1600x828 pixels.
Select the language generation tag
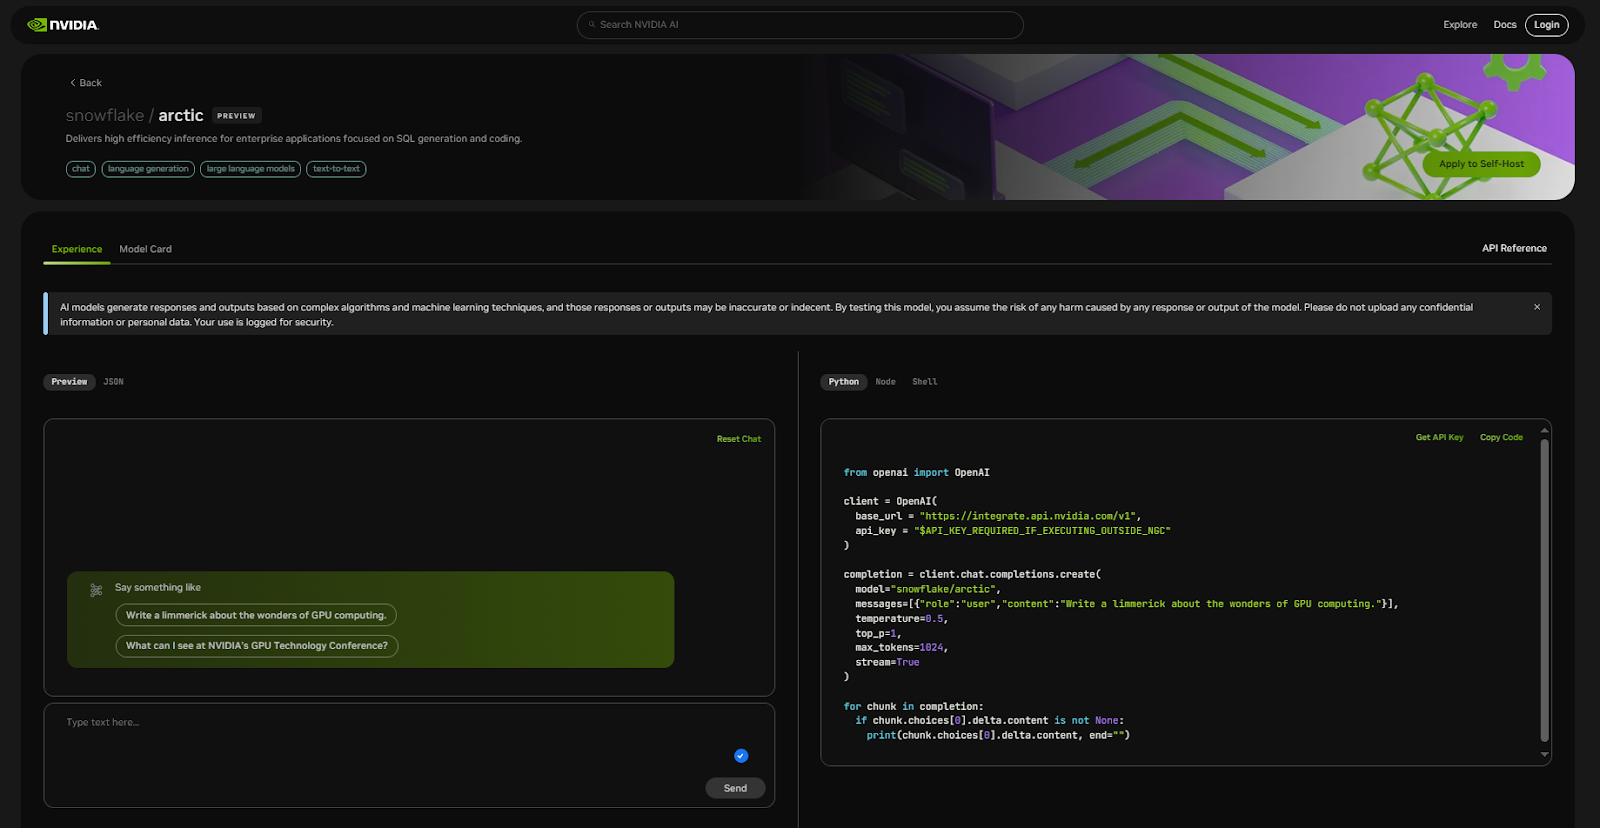148,169
